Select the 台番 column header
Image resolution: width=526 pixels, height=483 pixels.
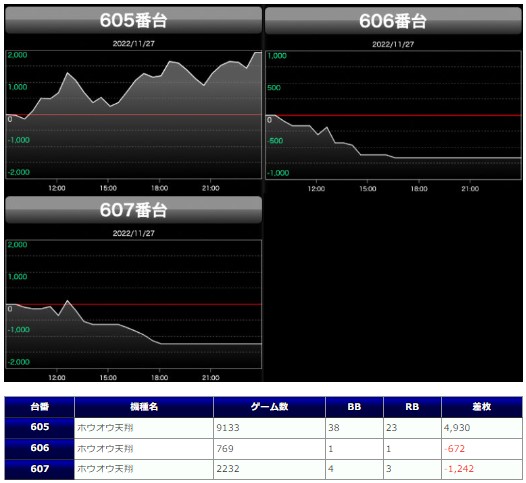pyautogui.click(x=40, y=407)
